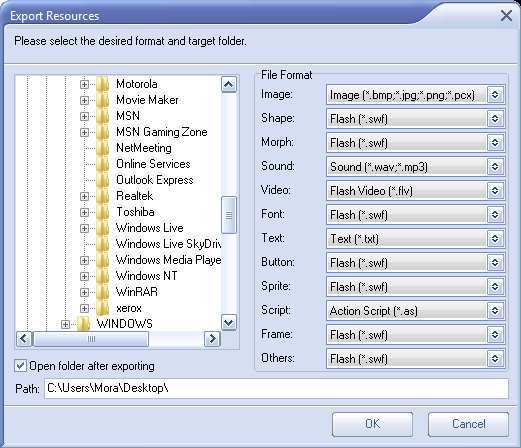Screen dimensions: 521x448
Task: Select the NetMeeting folder label
Action: (x=144, y=148)
